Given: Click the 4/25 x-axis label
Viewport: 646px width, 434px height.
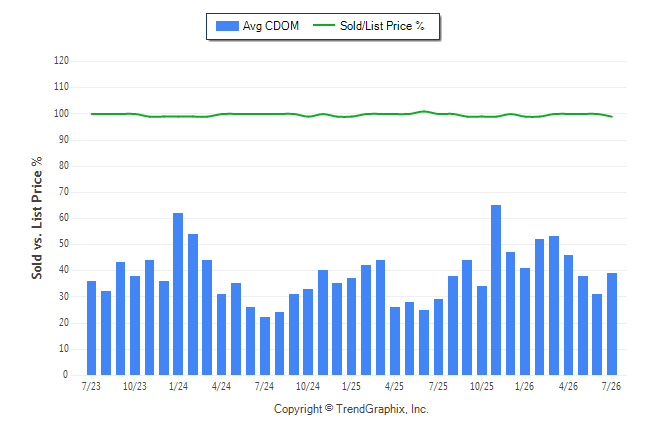Looking at the screenshot, I should (394, 386).
